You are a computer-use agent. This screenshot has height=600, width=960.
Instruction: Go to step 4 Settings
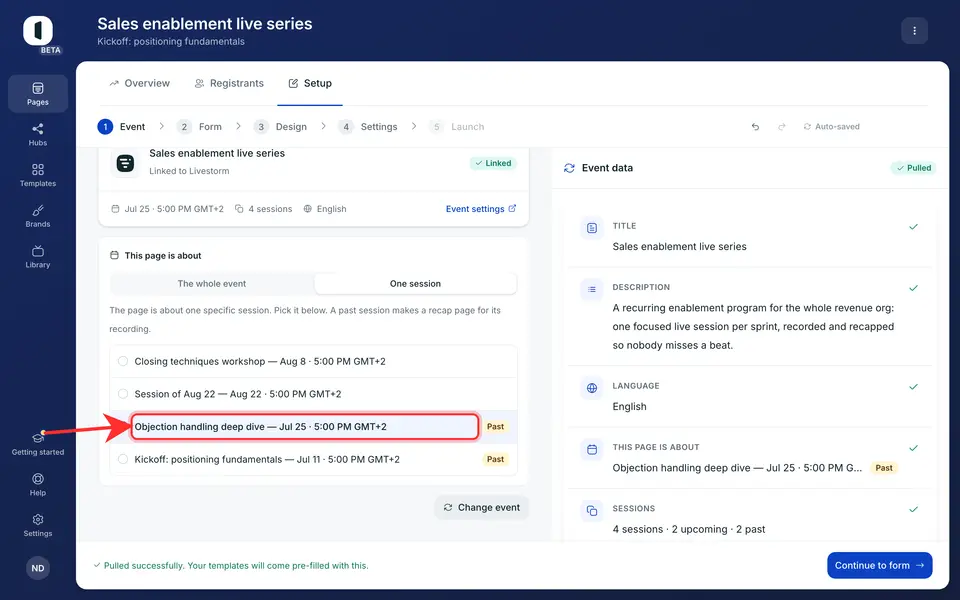[367, 127]
